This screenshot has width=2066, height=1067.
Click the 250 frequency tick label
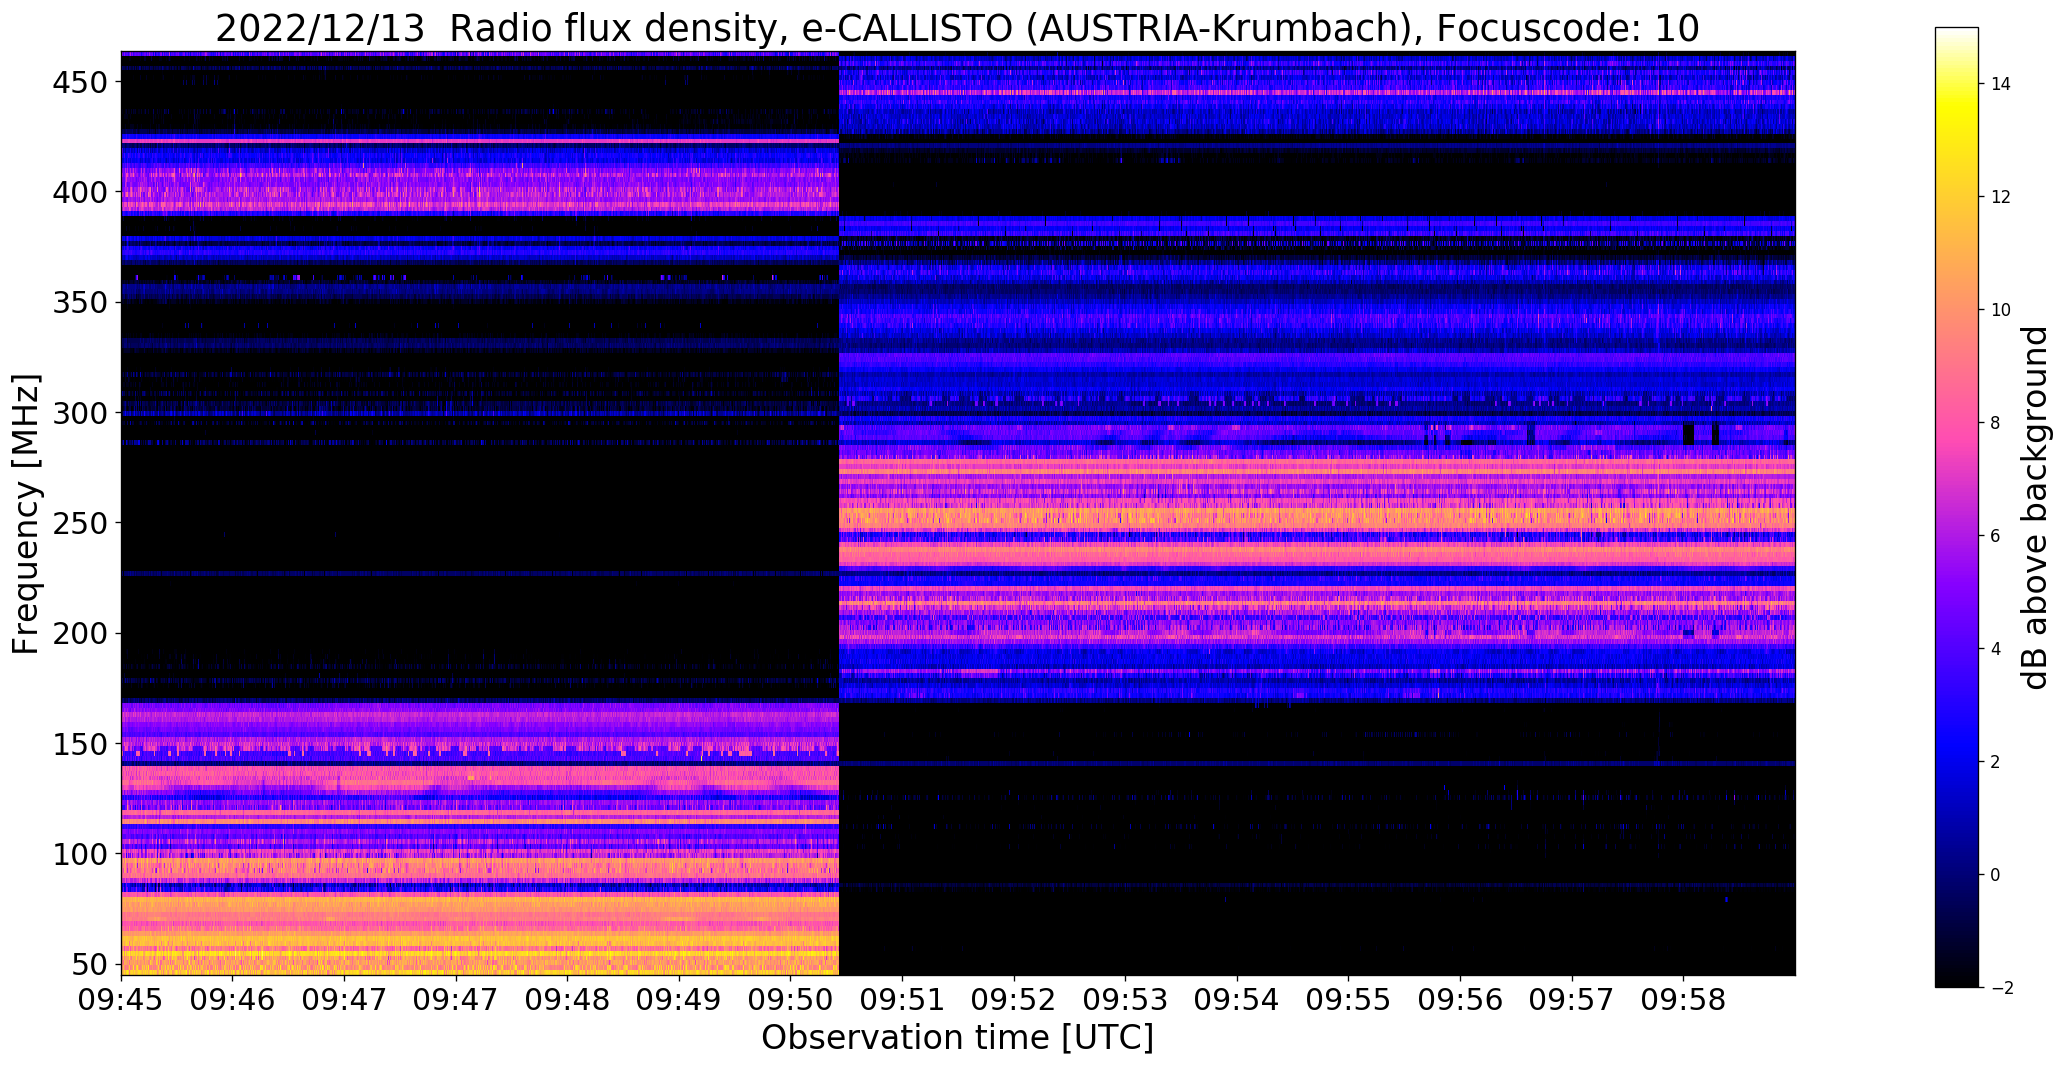(79, 523)
